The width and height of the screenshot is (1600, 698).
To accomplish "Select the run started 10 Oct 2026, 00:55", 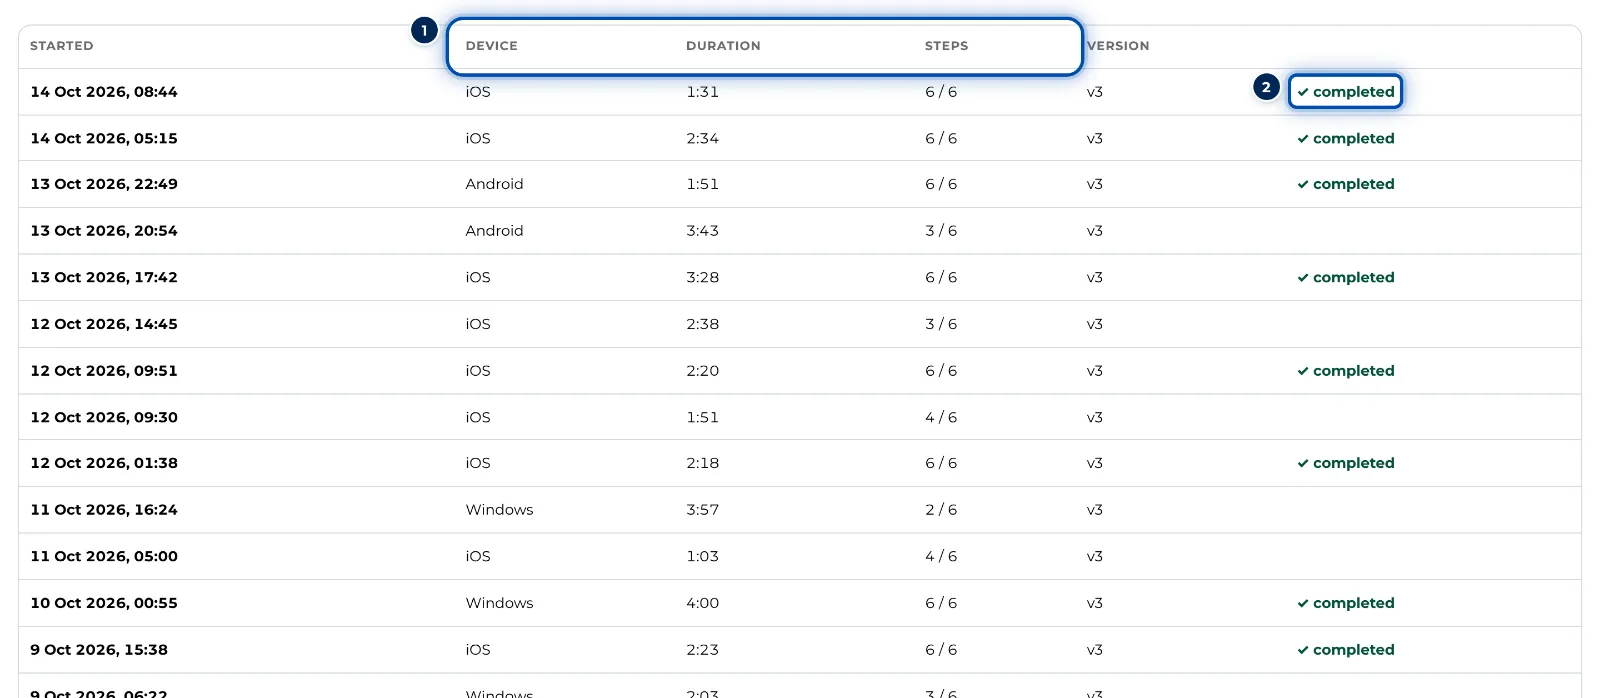I will [x=800, y=603].
